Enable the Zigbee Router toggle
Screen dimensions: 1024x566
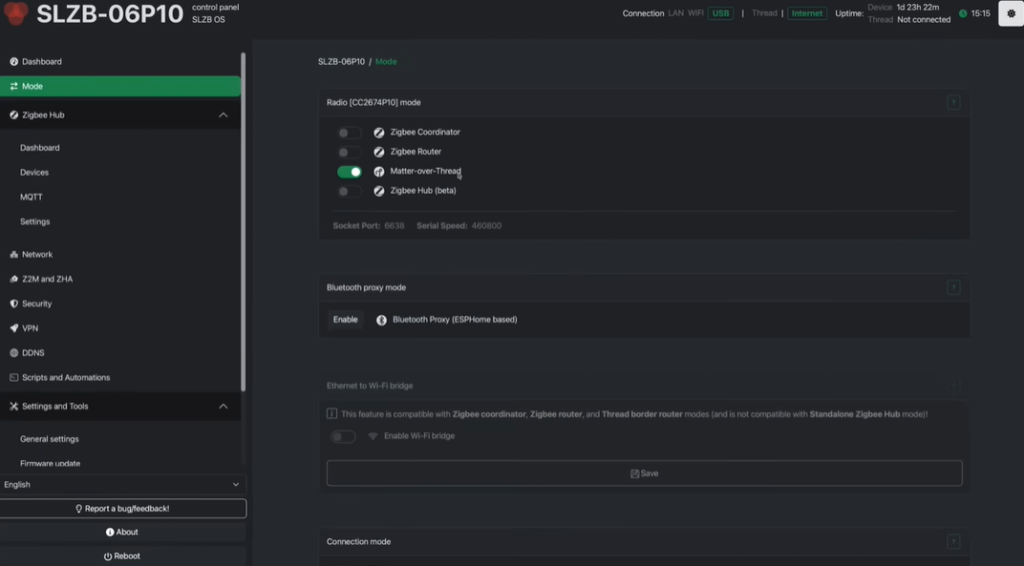click(x=349, y=152)
